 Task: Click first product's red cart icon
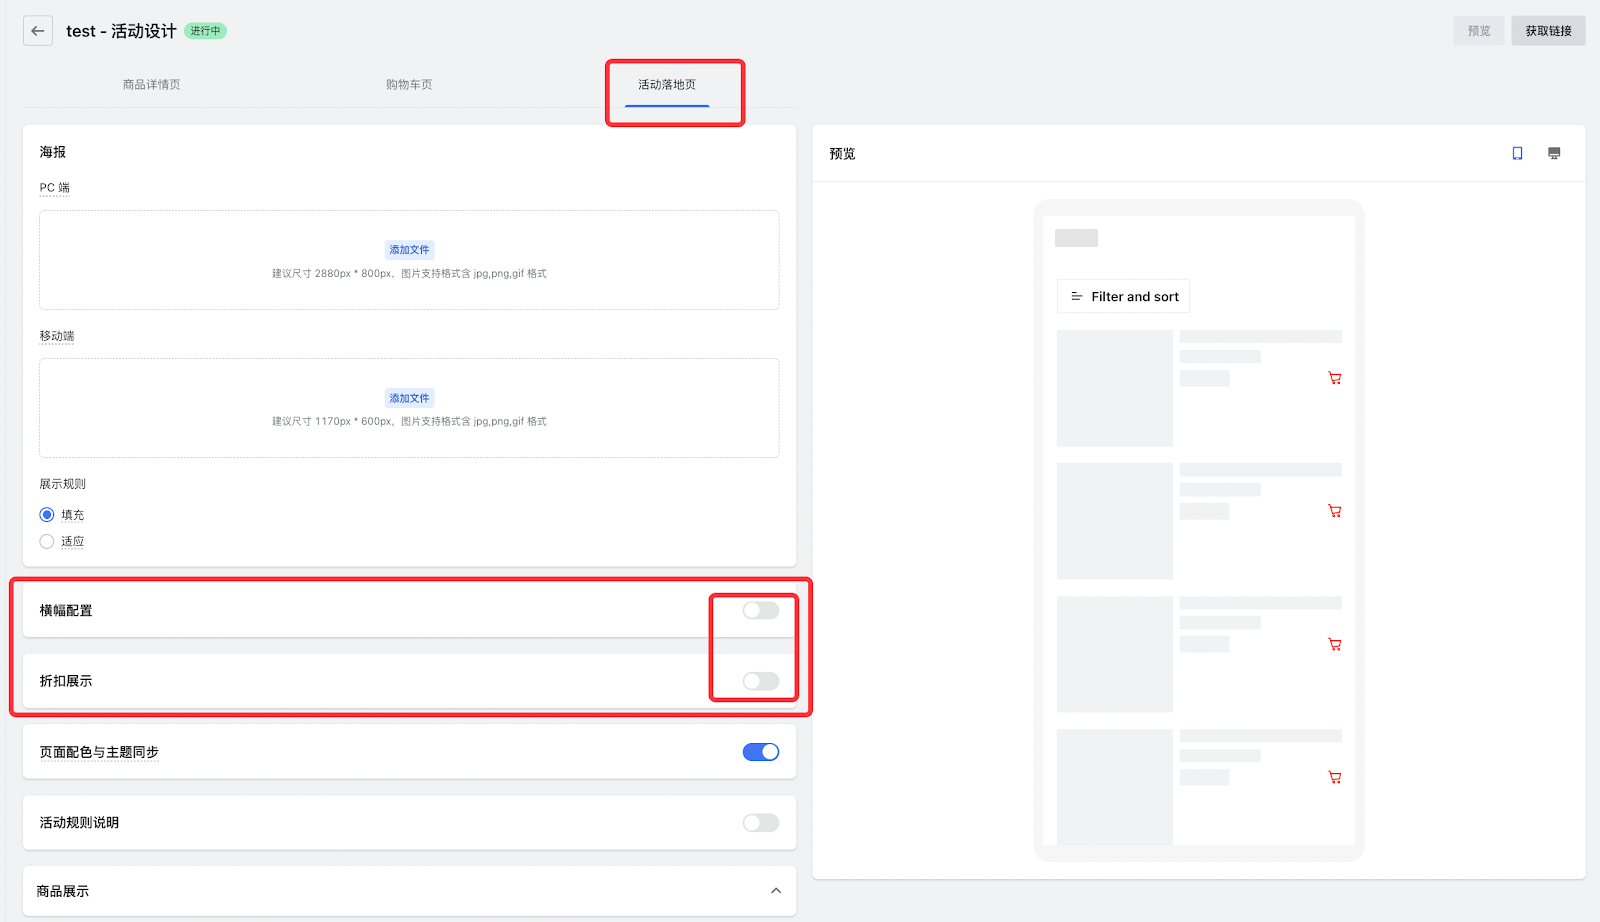(x=1334, y=378)
